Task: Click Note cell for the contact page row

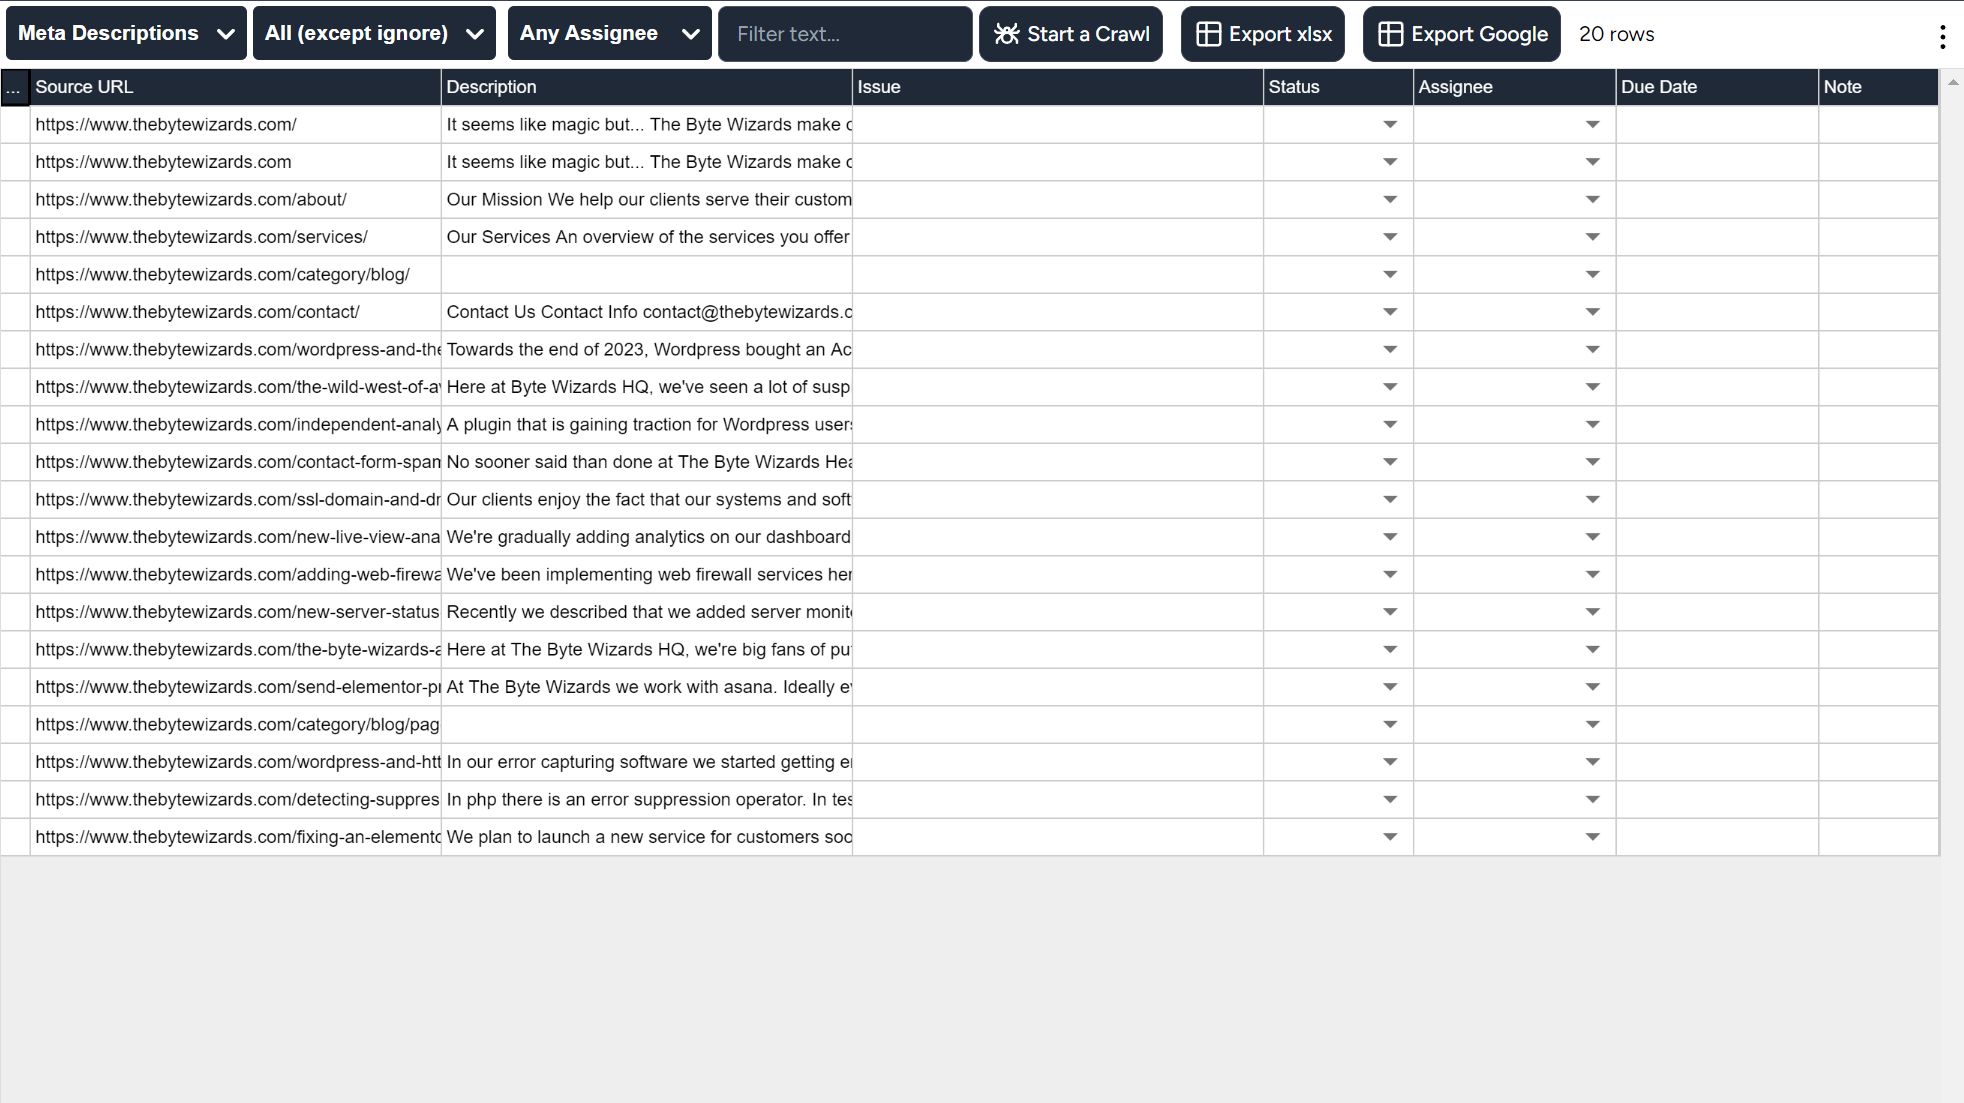Action: click(1876, 312)
